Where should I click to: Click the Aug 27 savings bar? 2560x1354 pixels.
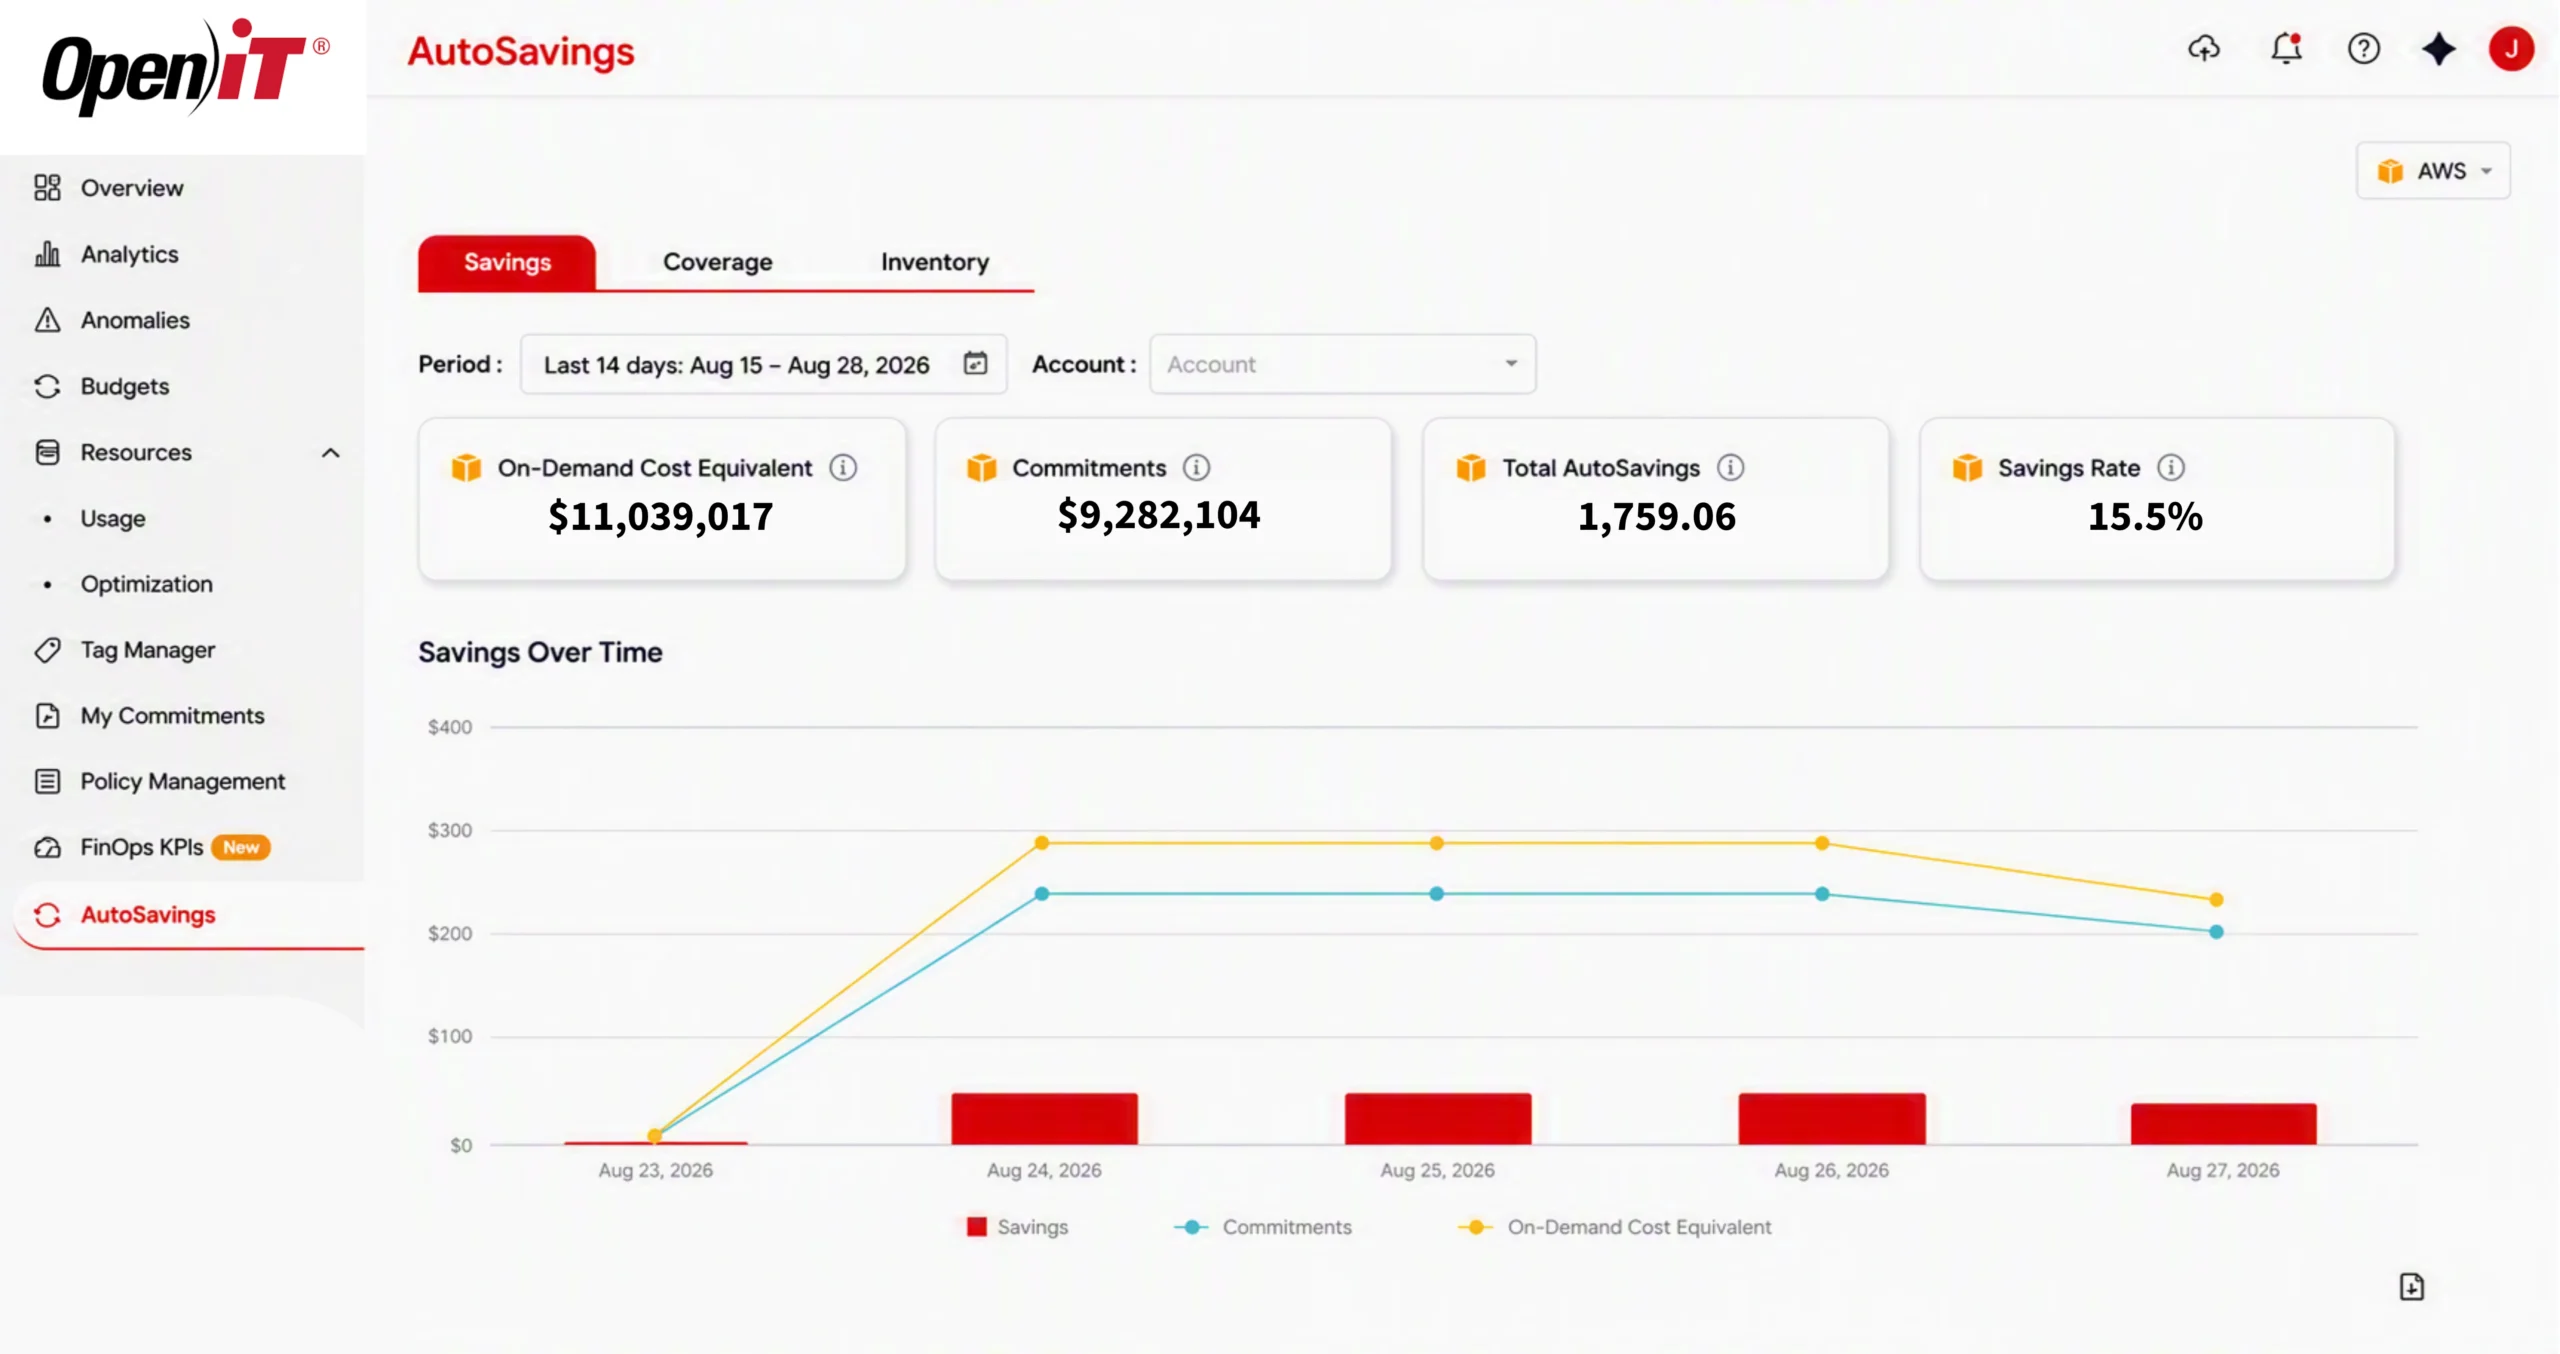click(x=2223, y=1123)
